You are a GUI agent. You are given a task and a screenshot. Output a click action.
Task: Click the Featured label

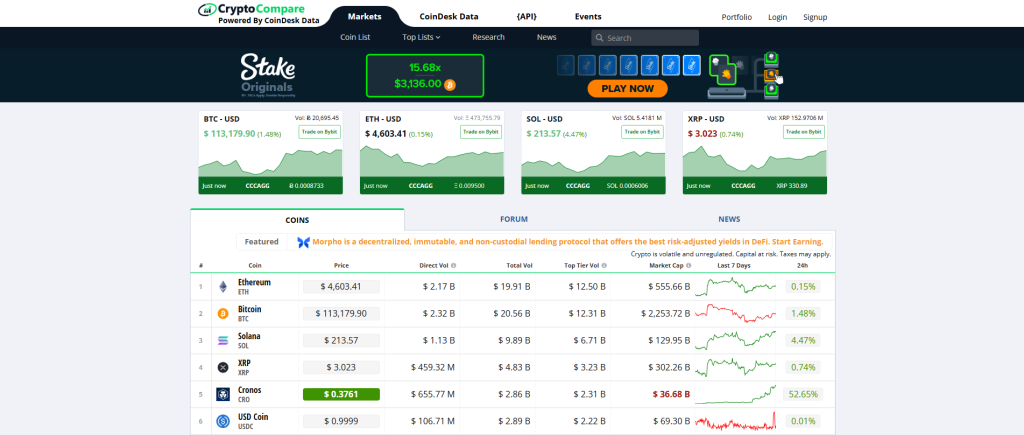click(261, 242)
